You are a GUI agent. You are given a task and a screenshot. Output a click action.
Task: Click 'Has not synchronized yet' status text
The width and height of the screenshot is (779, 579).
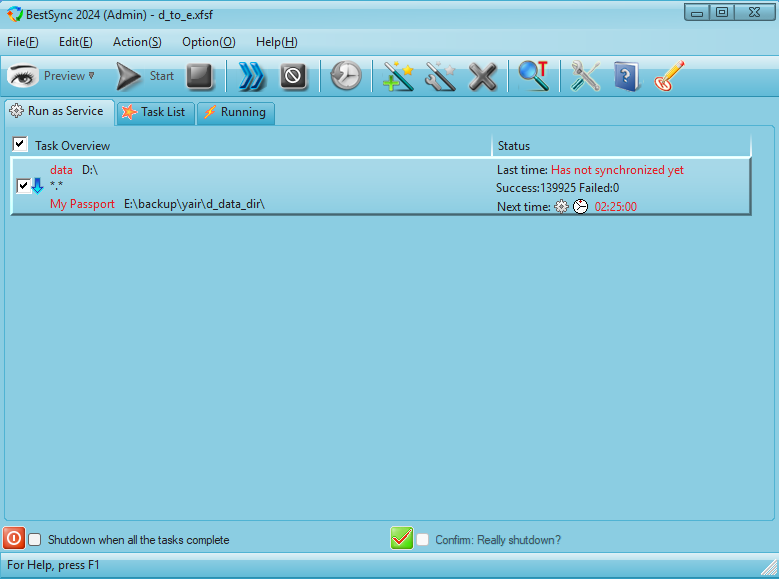[x=617, y=170]
